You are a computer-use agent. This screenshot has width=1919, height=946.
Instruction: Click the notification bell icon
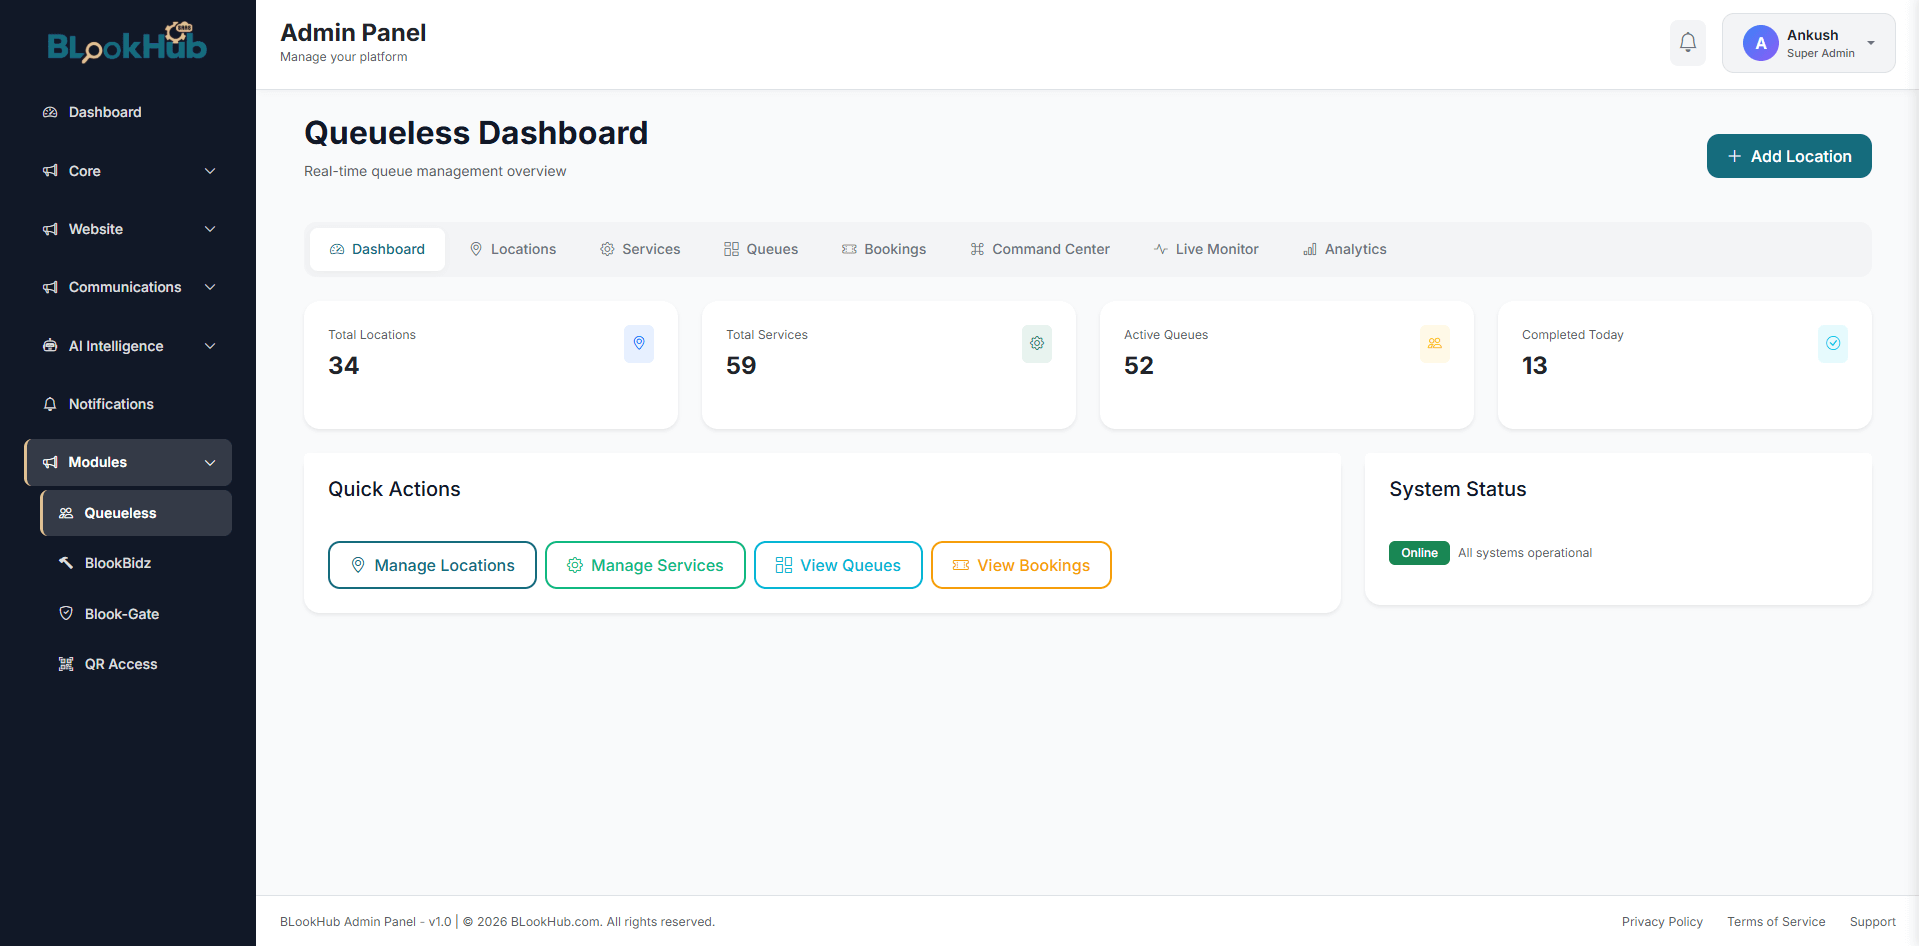(1687, 43)
